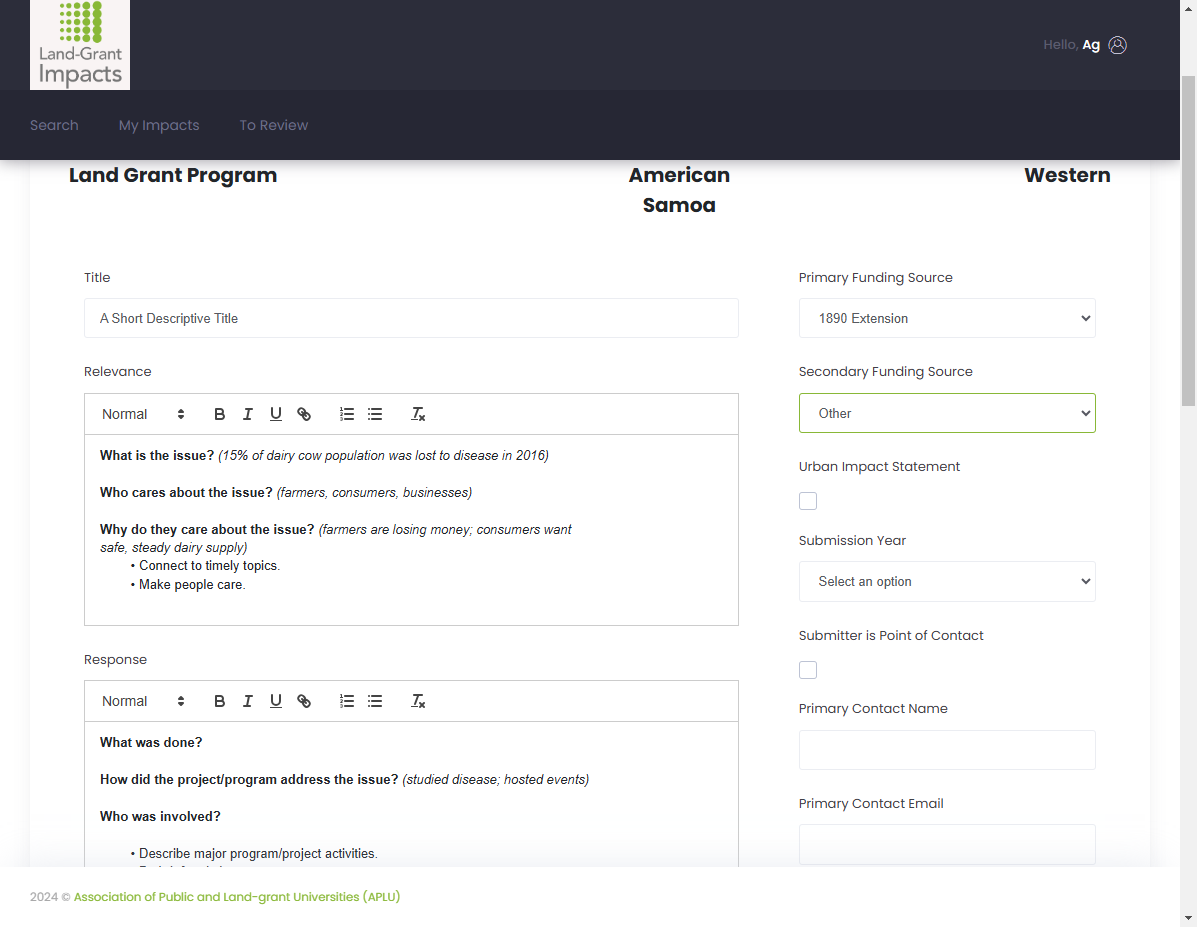Toggle underline in the Relevance editor
Viewport: 1197px width, 927px height.
pos(276,414)
